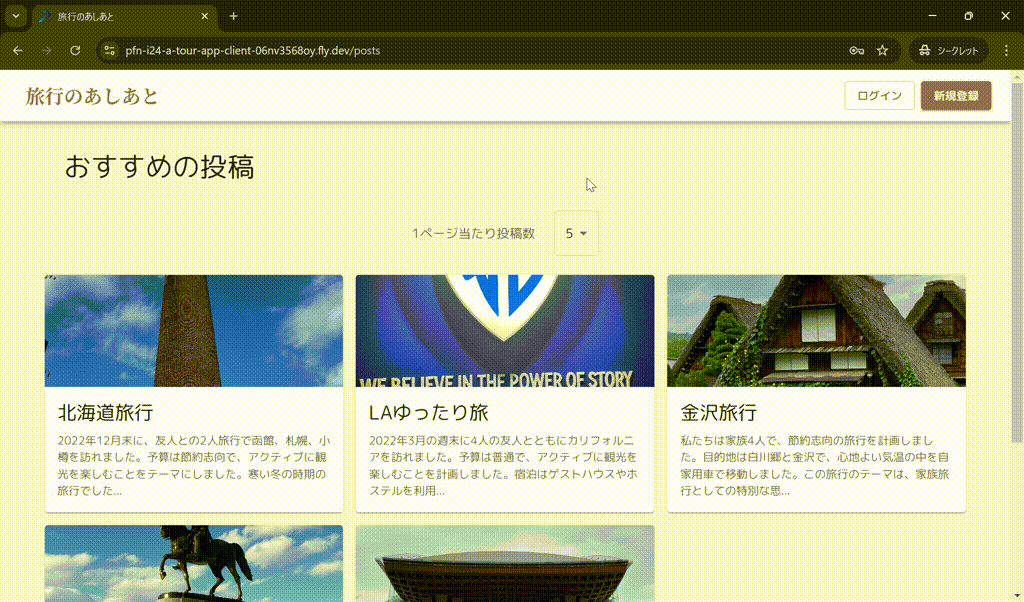This screenshot has height=602, width=1024.
Task: Go back to the previous page
Action: click(18, 50)
